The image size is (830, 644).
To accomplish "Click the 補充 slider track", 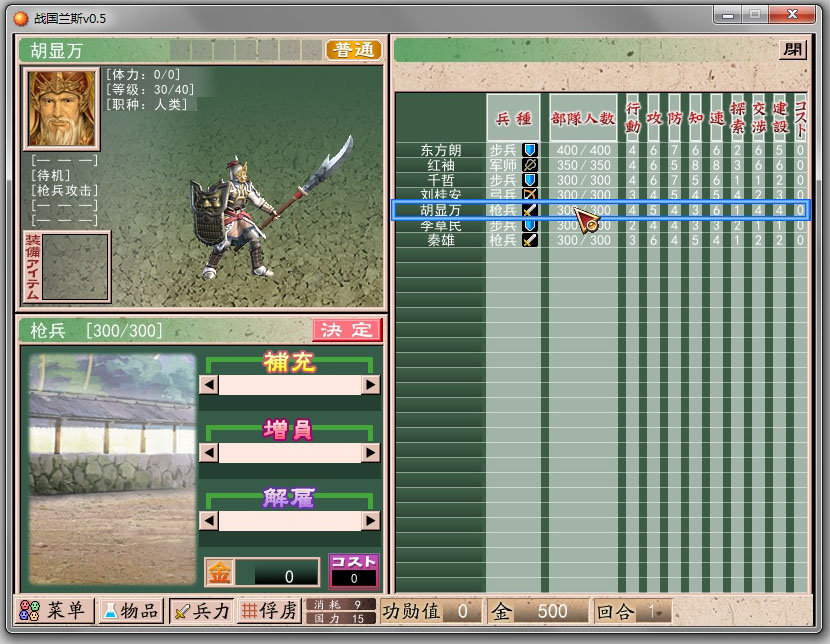I will click(290, 385).
